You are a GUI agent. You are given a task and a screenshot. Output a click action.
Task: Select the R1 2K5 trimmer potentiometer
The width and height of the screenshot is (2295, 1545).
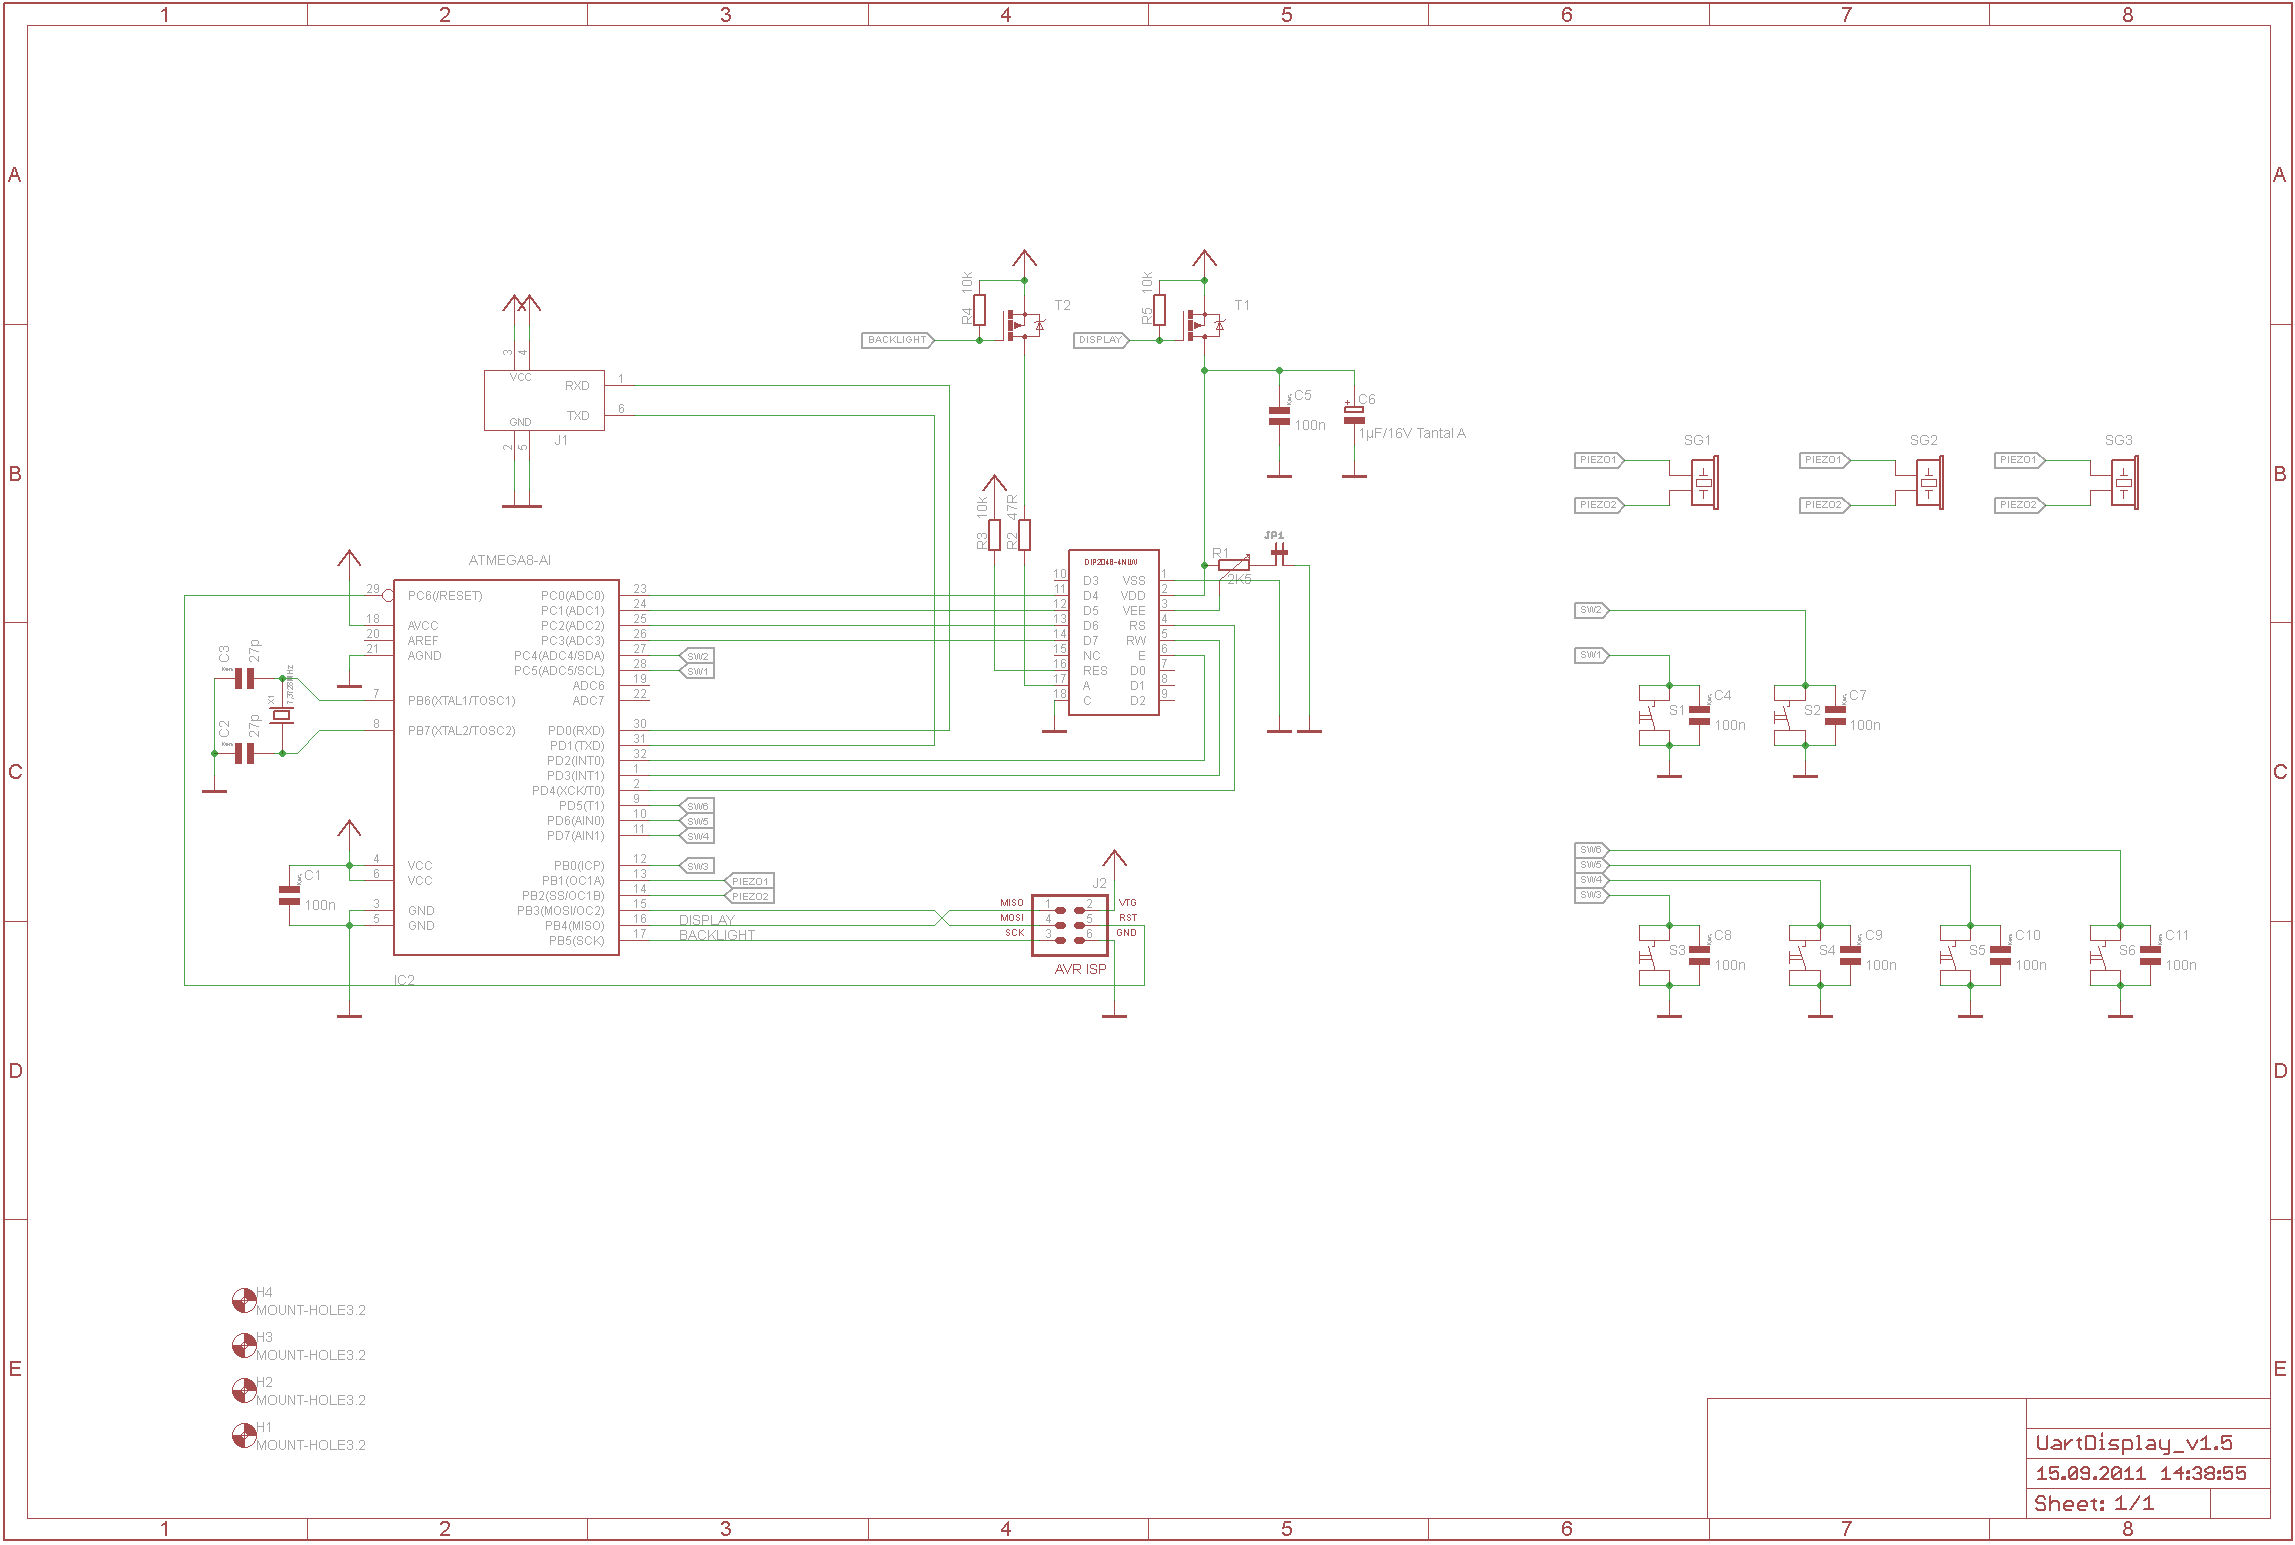coord(1234,565)
